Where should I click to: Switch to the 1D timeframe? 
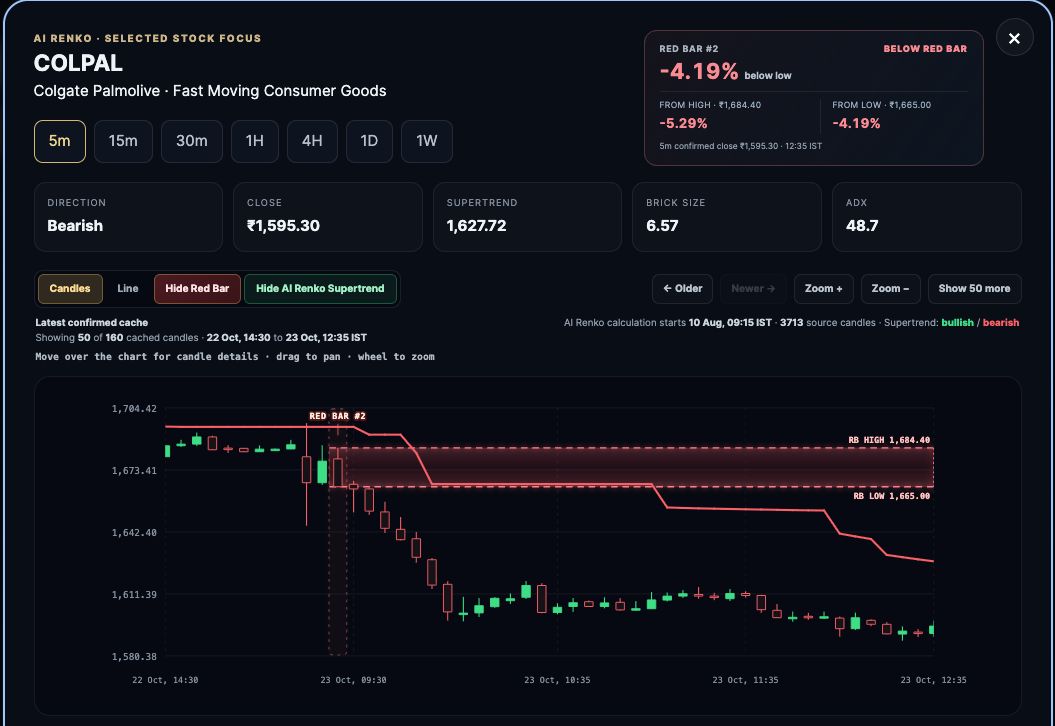tap(369, 141)
